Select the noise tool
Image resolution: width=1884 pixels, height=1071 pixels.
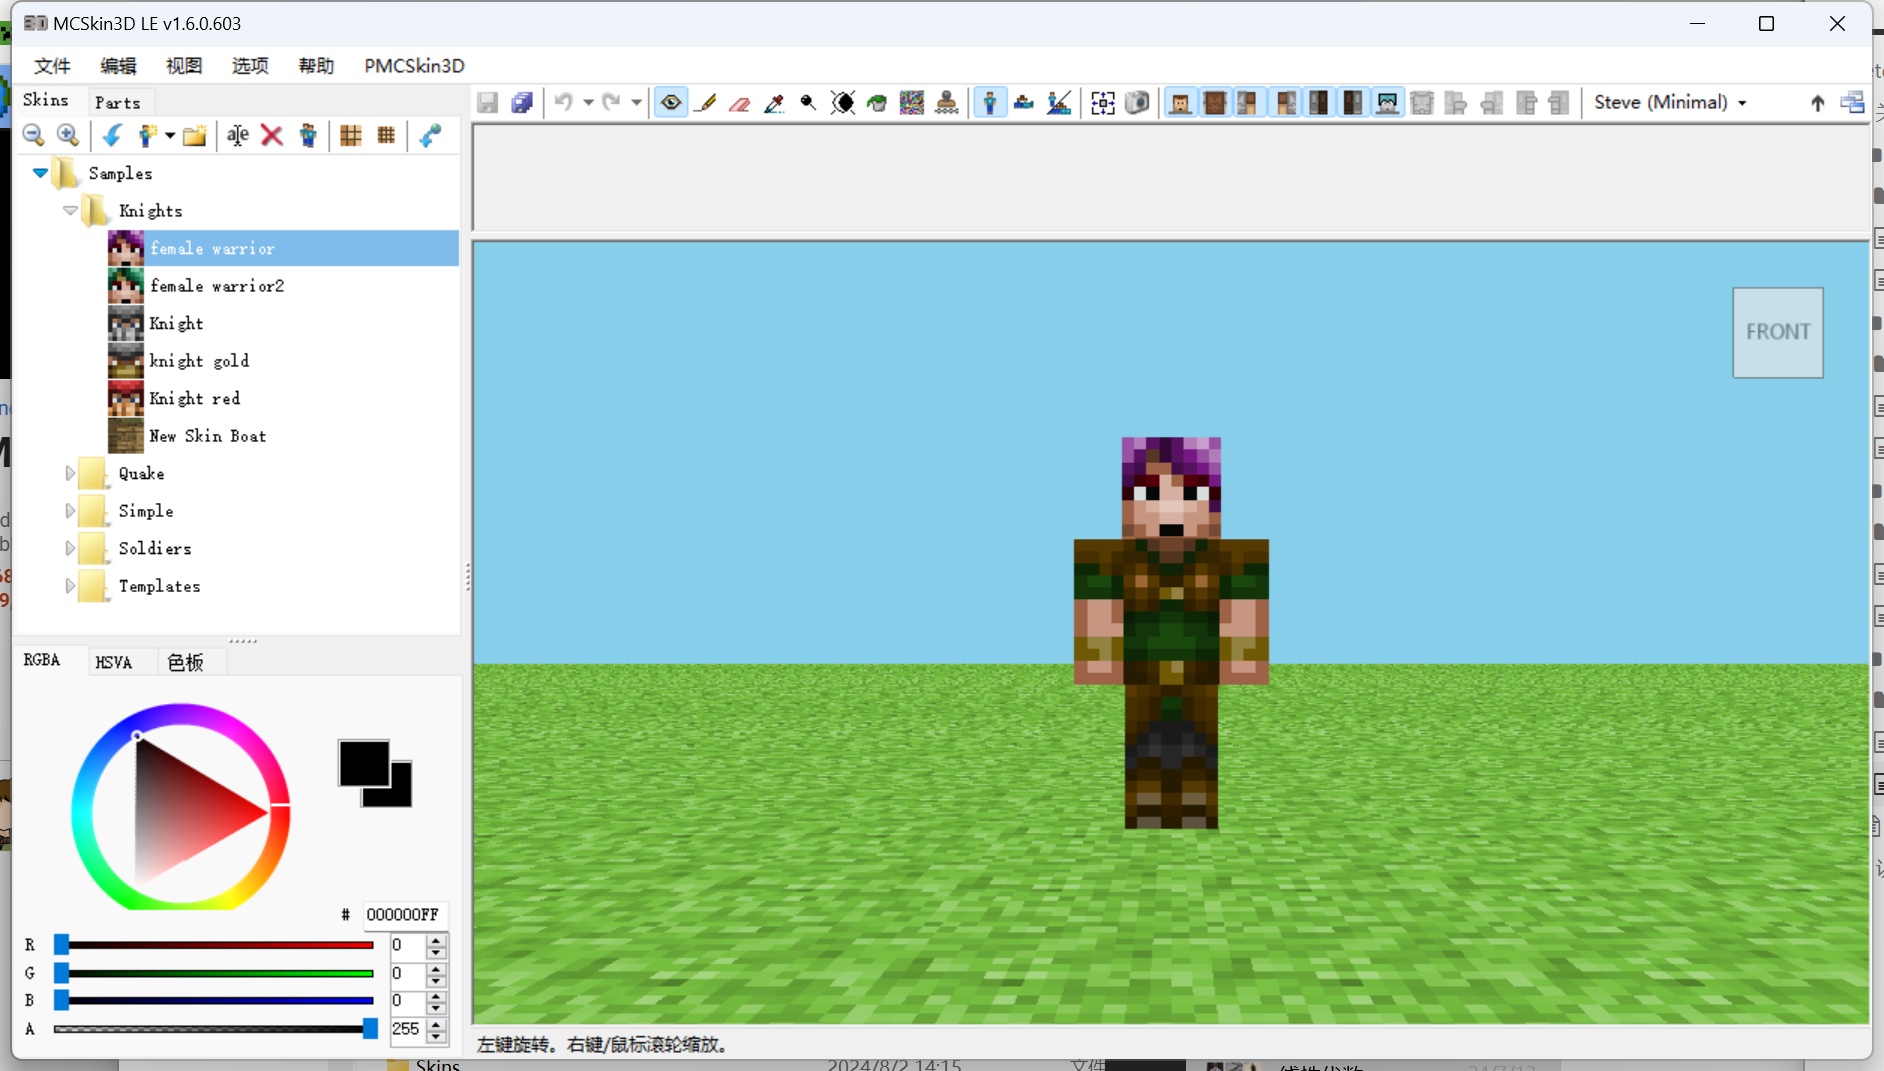coord(912,102)
